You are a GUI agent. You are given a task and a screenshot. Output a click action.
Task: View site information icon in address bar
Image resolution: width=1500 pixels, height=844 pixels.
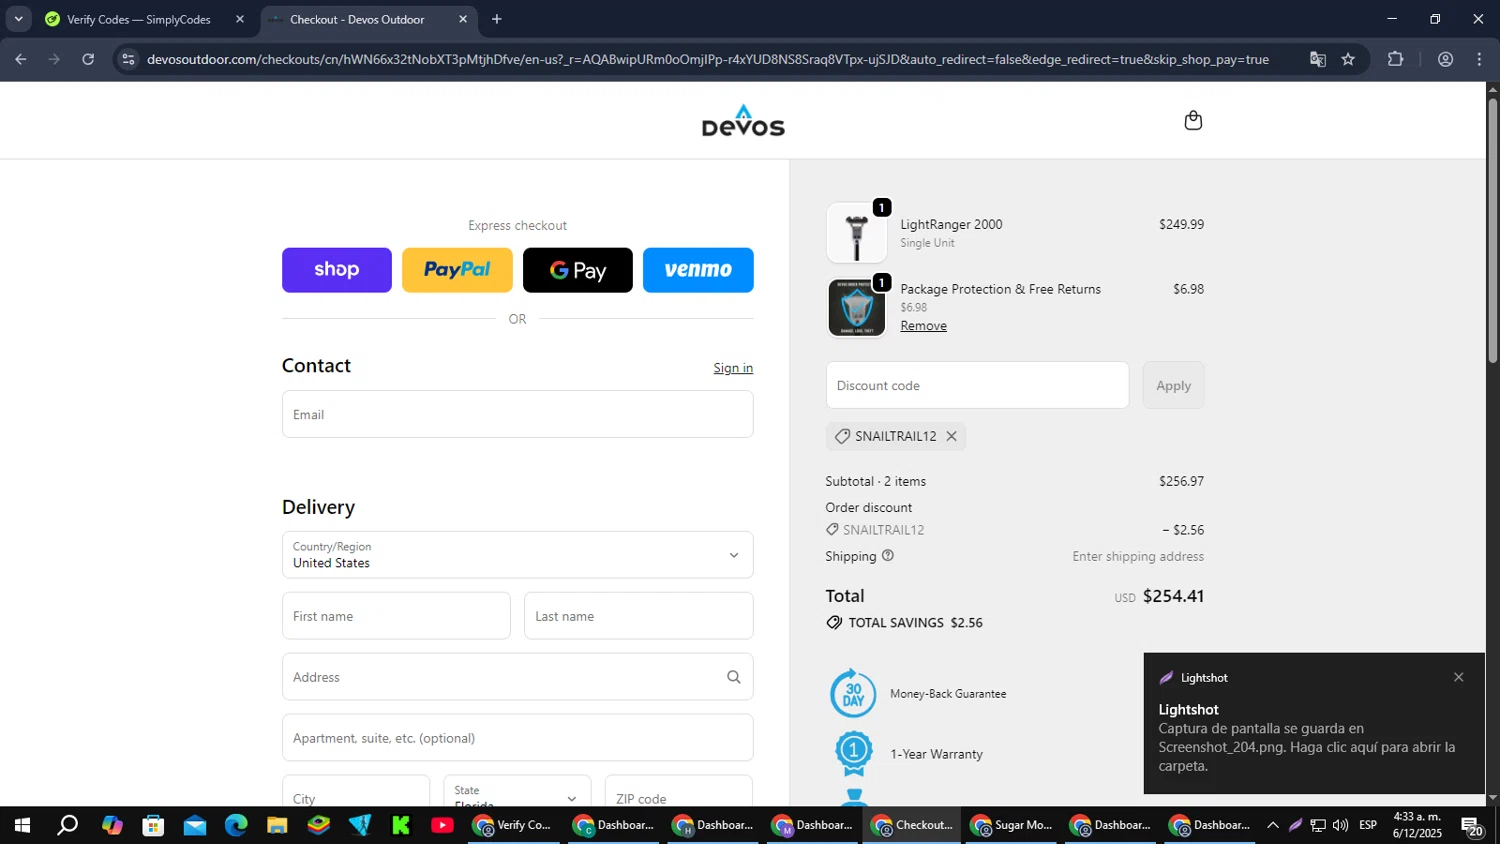pyautogui.click(x=128, y=59)
